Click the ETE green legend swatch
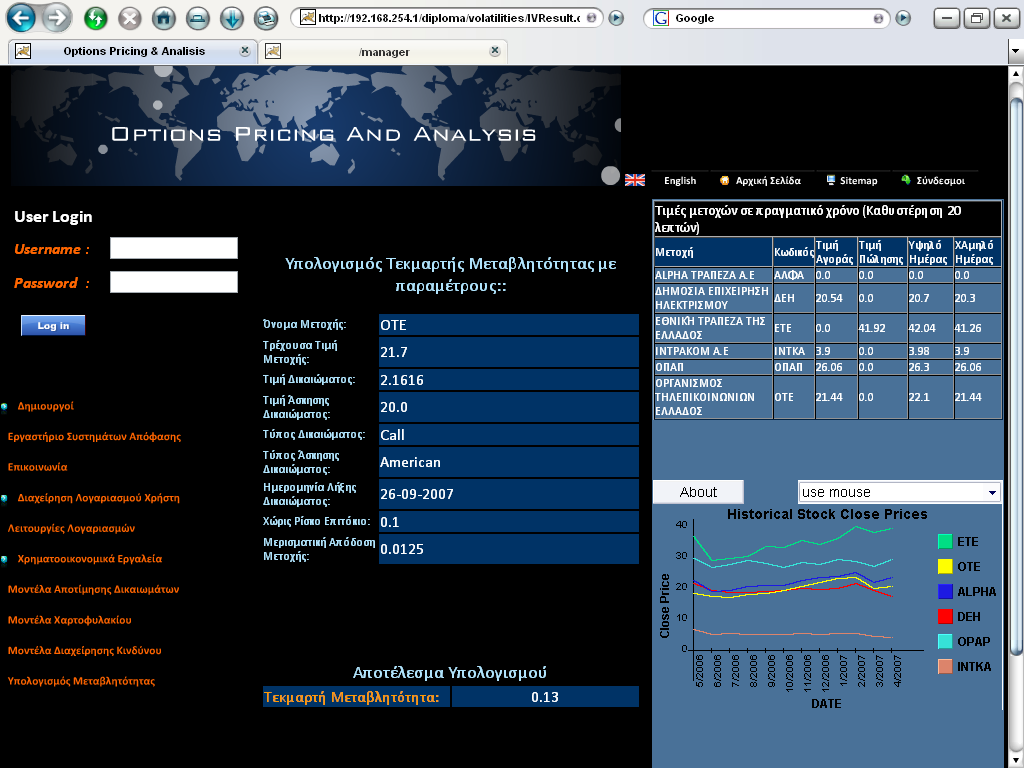The image size is (1024, 768). [945, 541]
